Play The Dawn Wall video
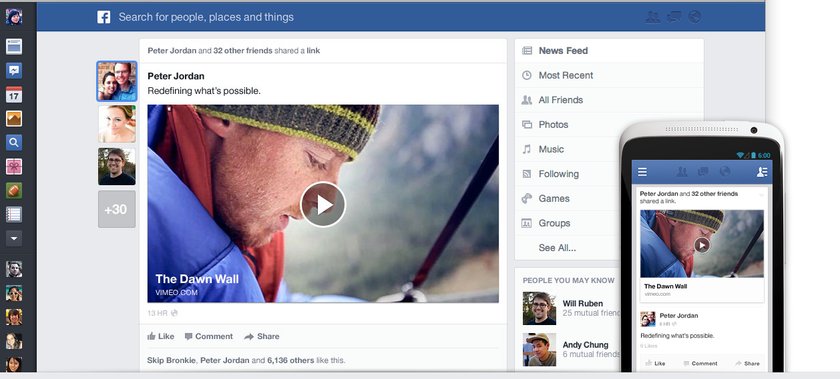 [x=323, y=204]
